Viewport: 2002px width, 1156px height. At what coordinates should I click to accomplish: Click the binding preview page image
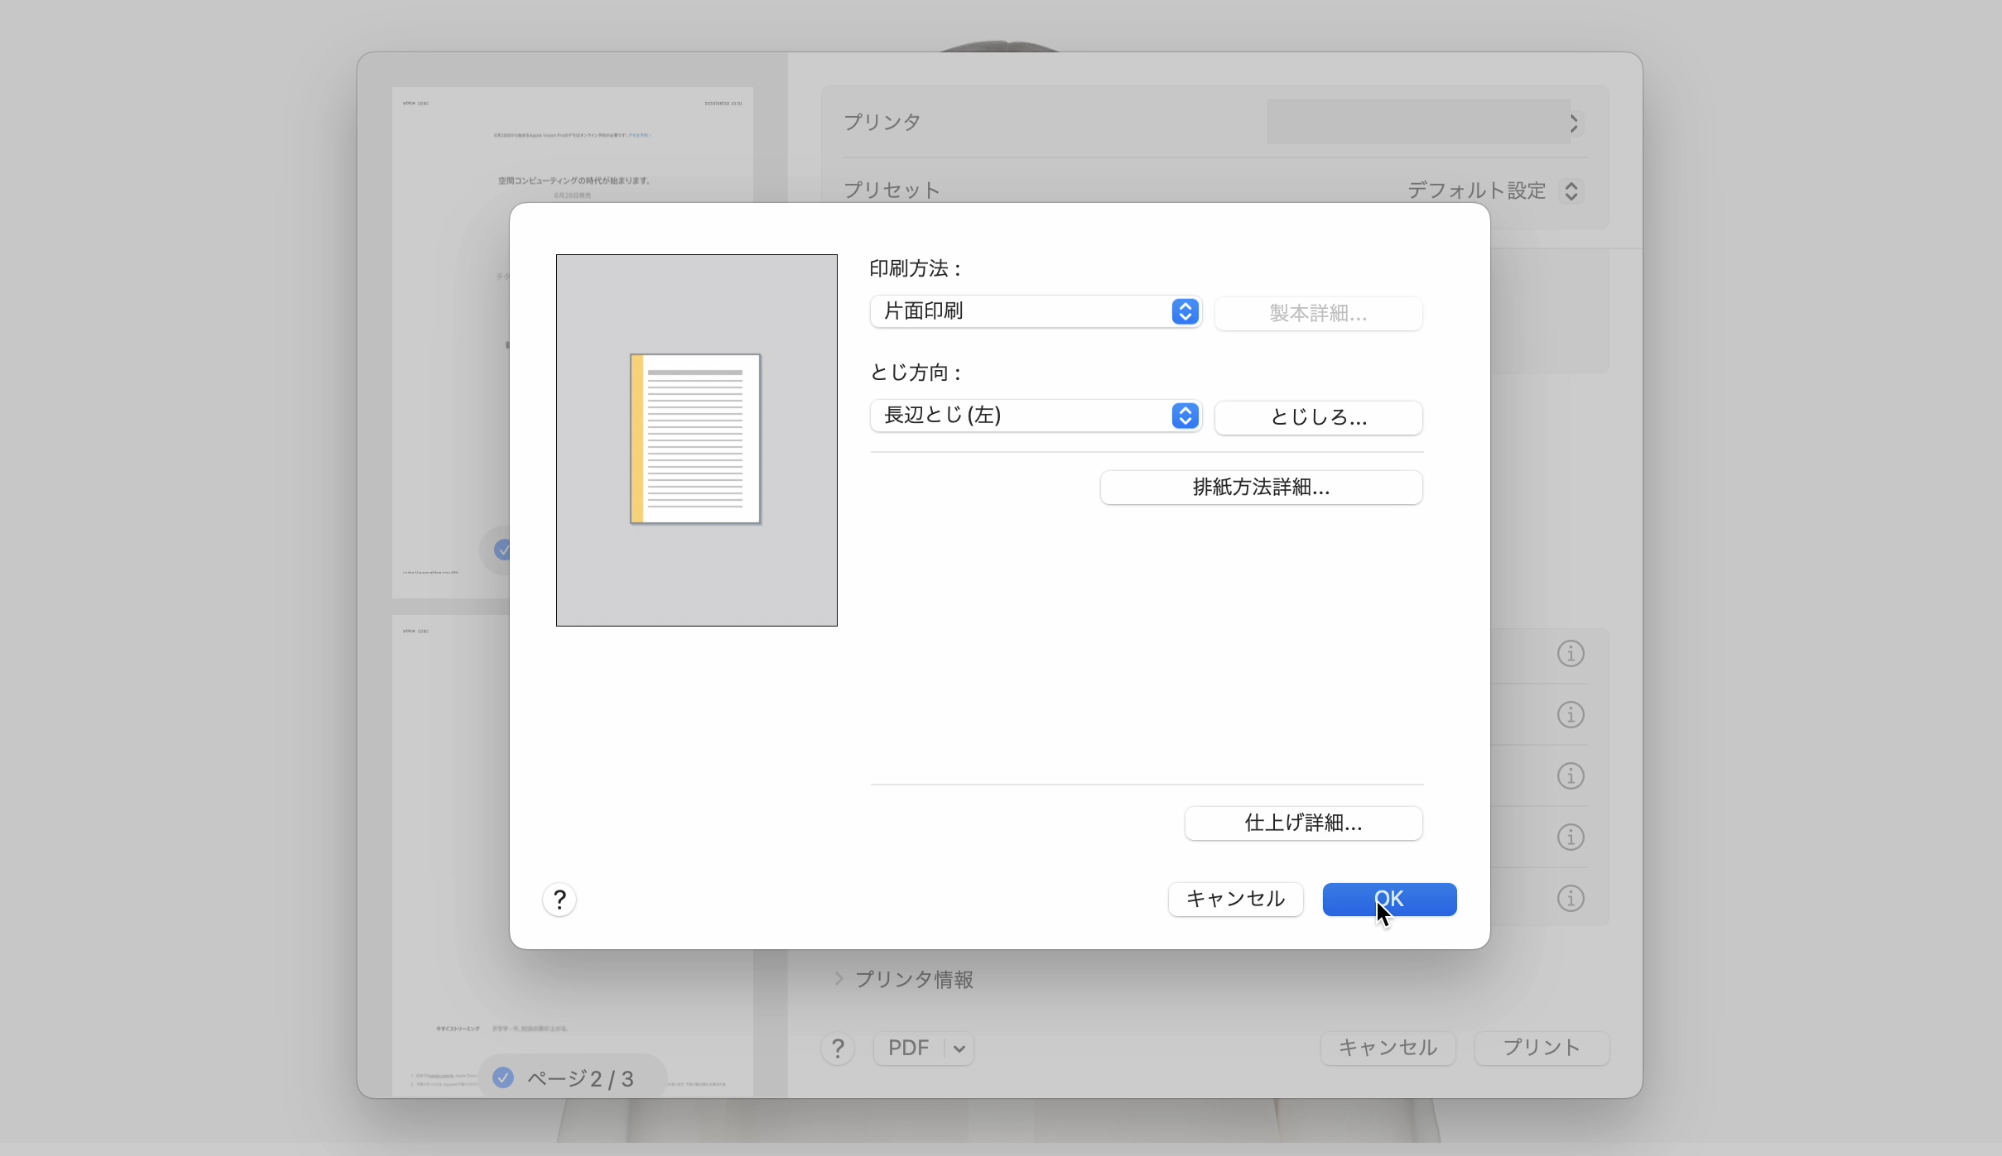pyautogui.click(x=695, y=439)
